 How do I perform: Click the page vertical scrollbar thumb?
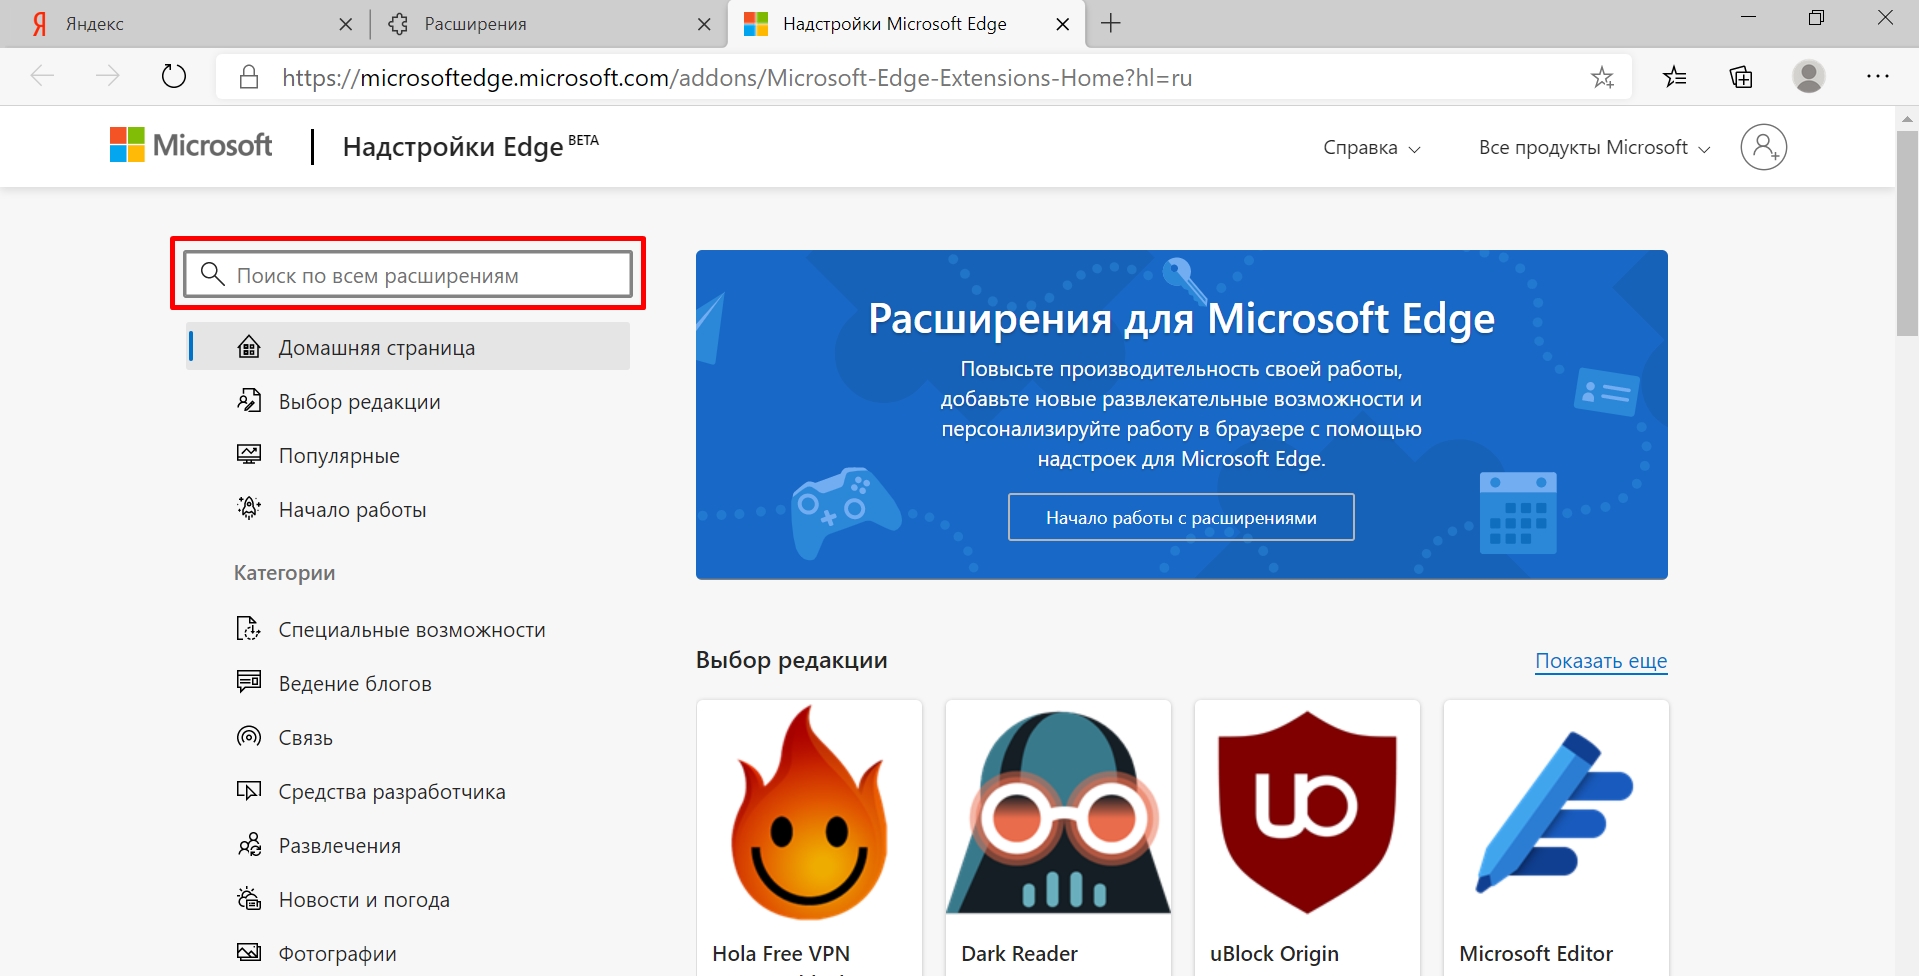point(1906,232)
